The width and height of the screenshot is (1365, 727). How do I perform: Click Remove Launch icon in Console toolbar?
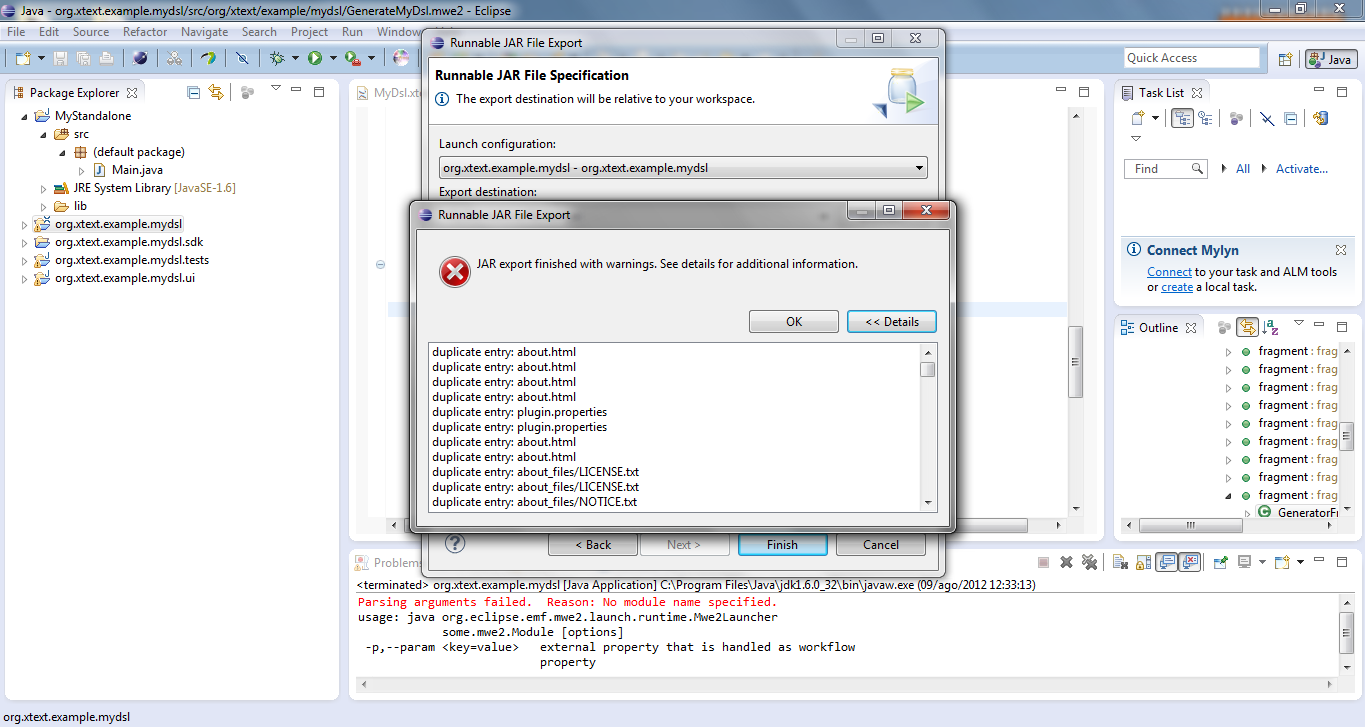(x=1066, y=563)
